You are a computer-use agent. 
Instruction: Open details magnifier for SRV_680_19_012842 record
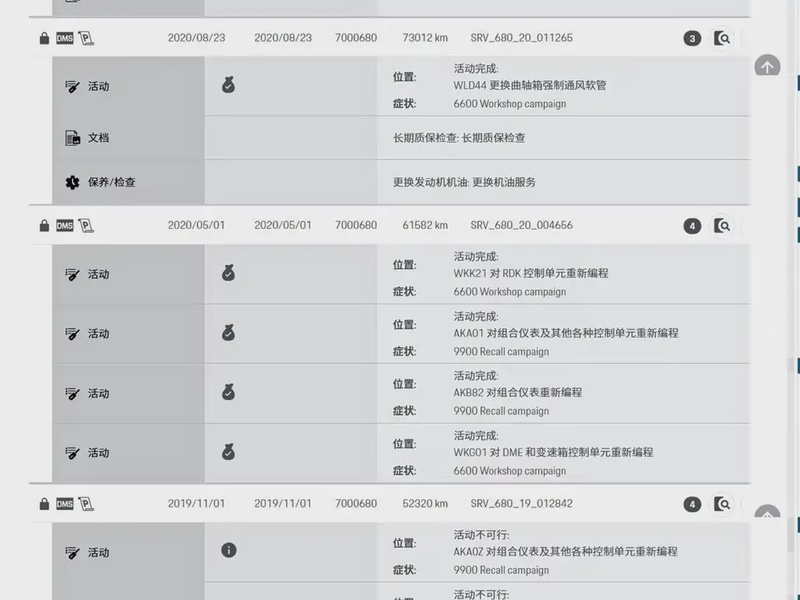coord(722,505)
